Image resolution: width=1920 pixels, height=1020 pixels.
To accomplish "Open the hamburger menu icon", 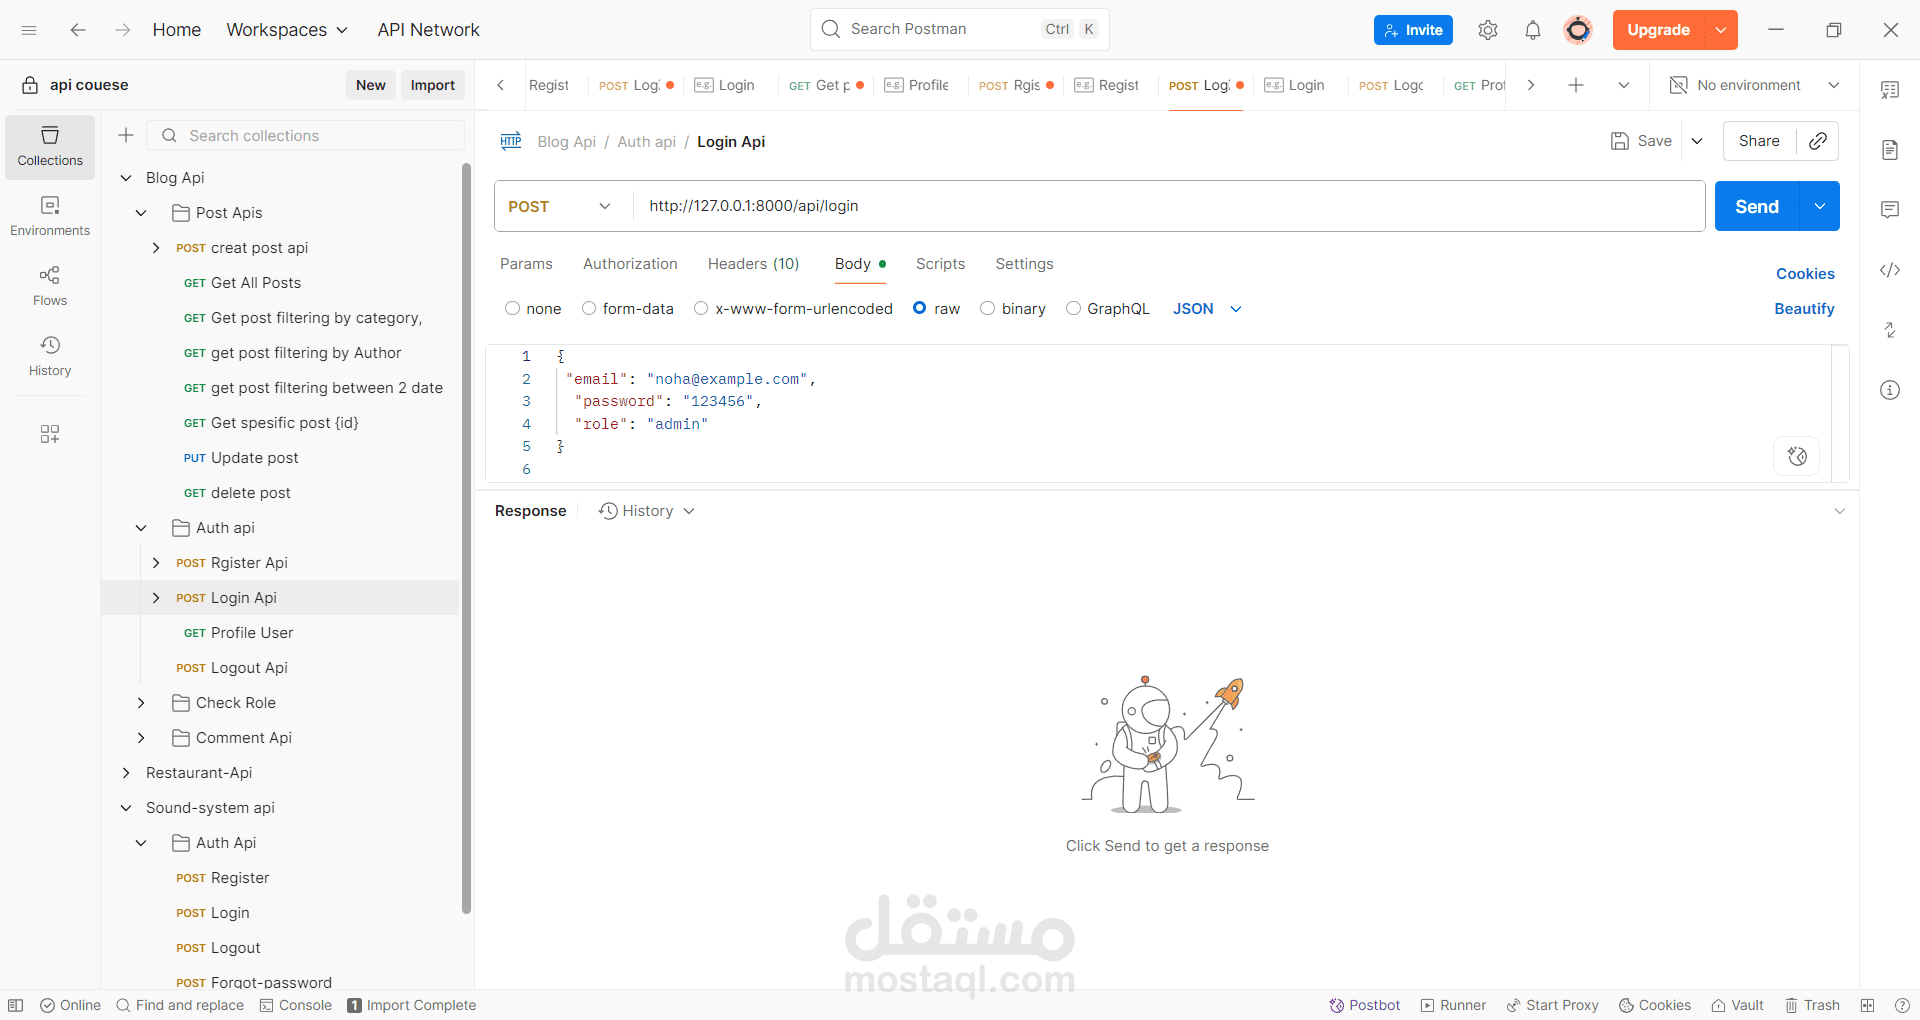I will click(29, 30).
